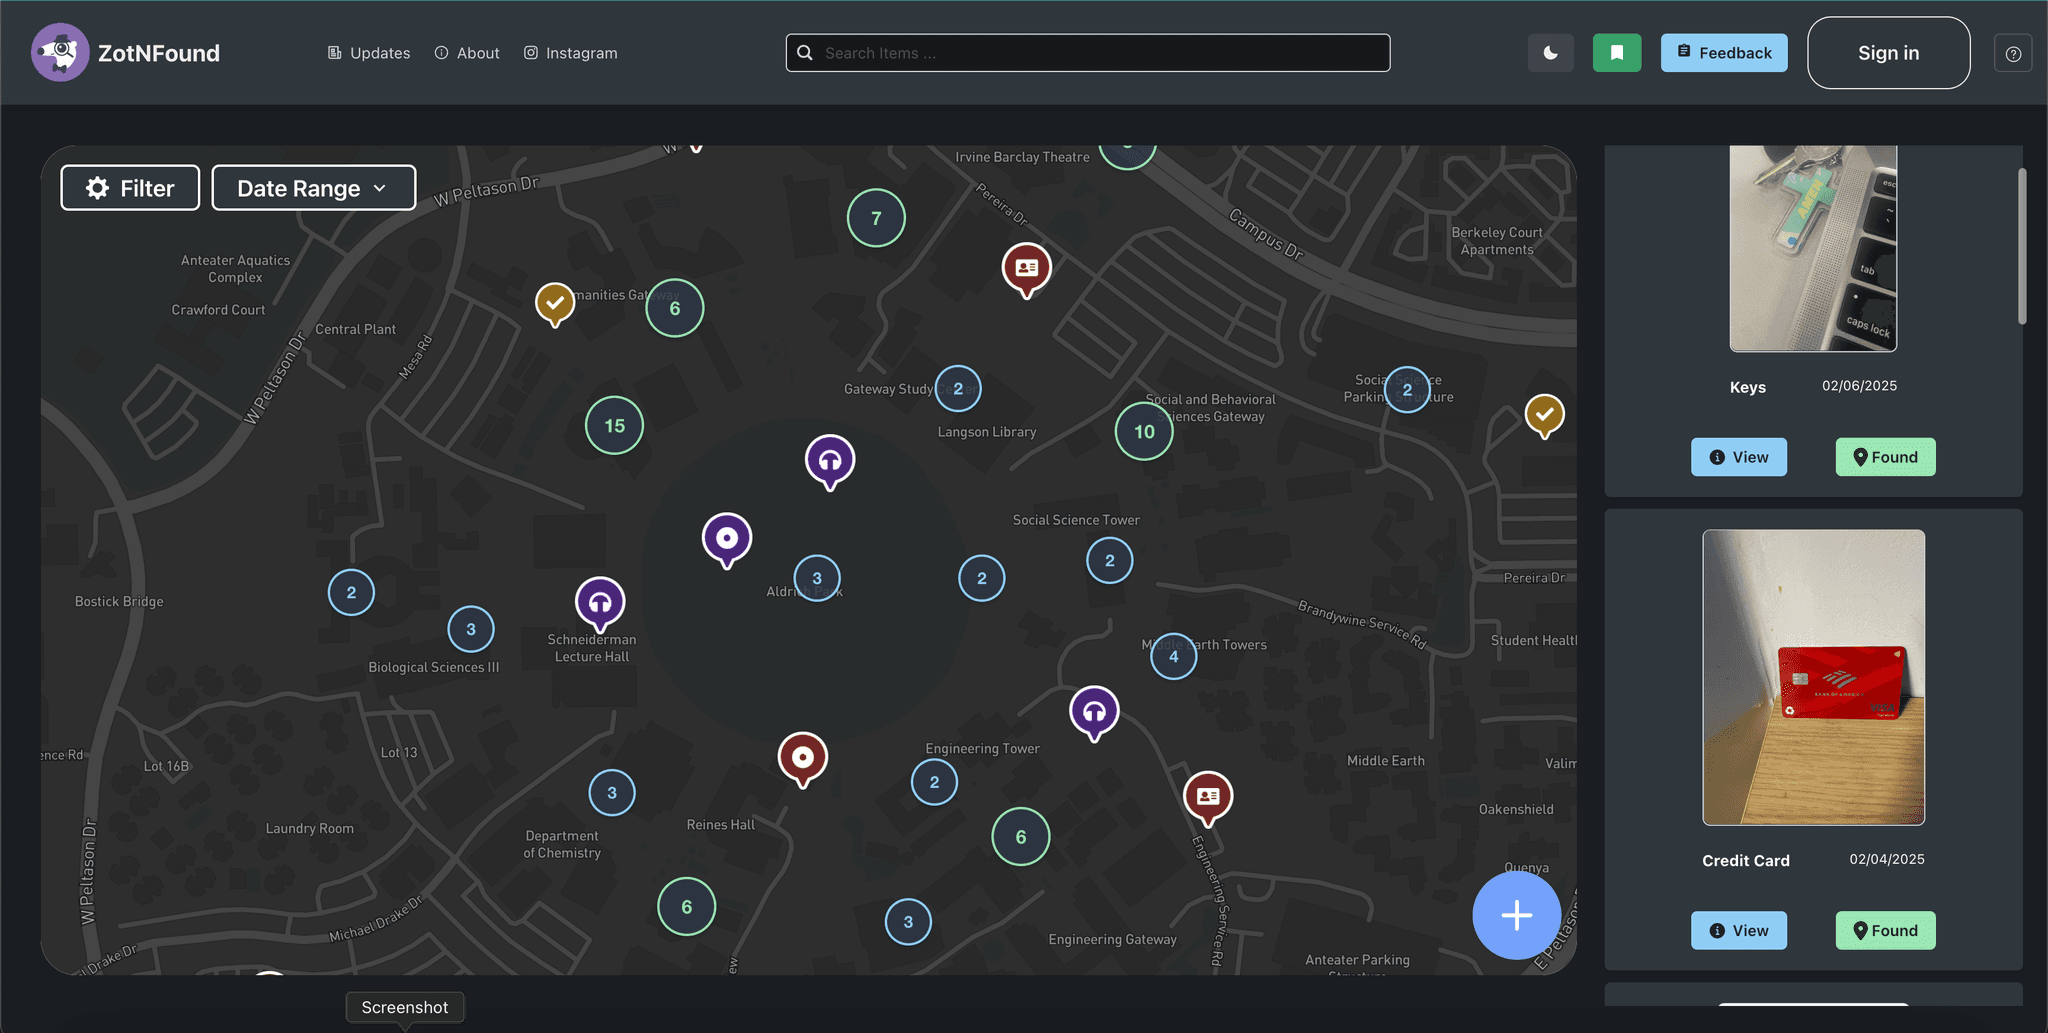Open the Updates page
Screen dimensions: 2048x1033
(369, 53)
